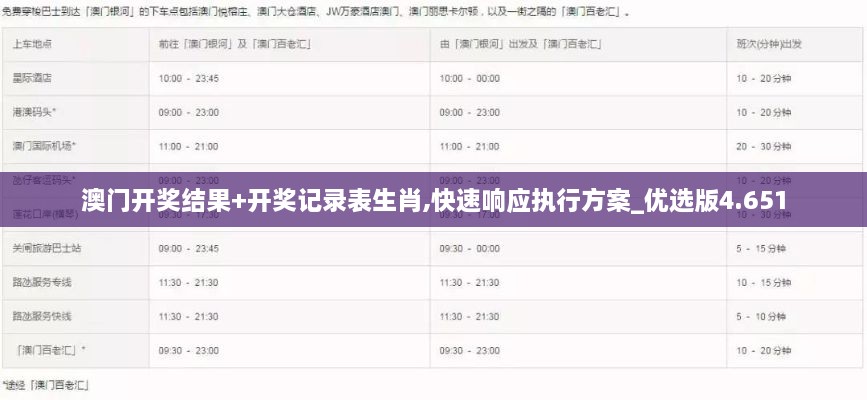Click 澳门国际机场 time in the 由「澳门银河」出发 column
867x400 pixels.
point(469,147)
